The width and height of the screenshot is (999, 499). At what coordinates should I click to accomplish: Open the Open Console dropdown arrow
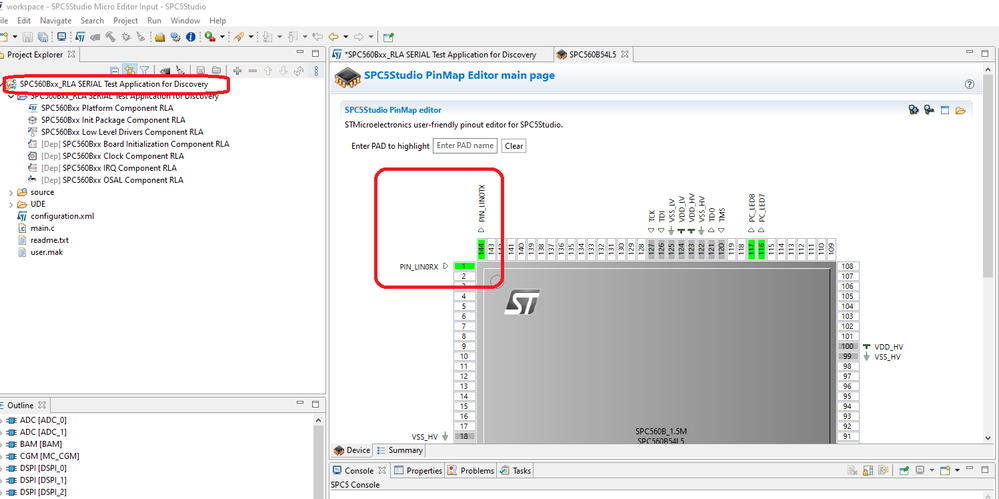[x=958, y=470]
